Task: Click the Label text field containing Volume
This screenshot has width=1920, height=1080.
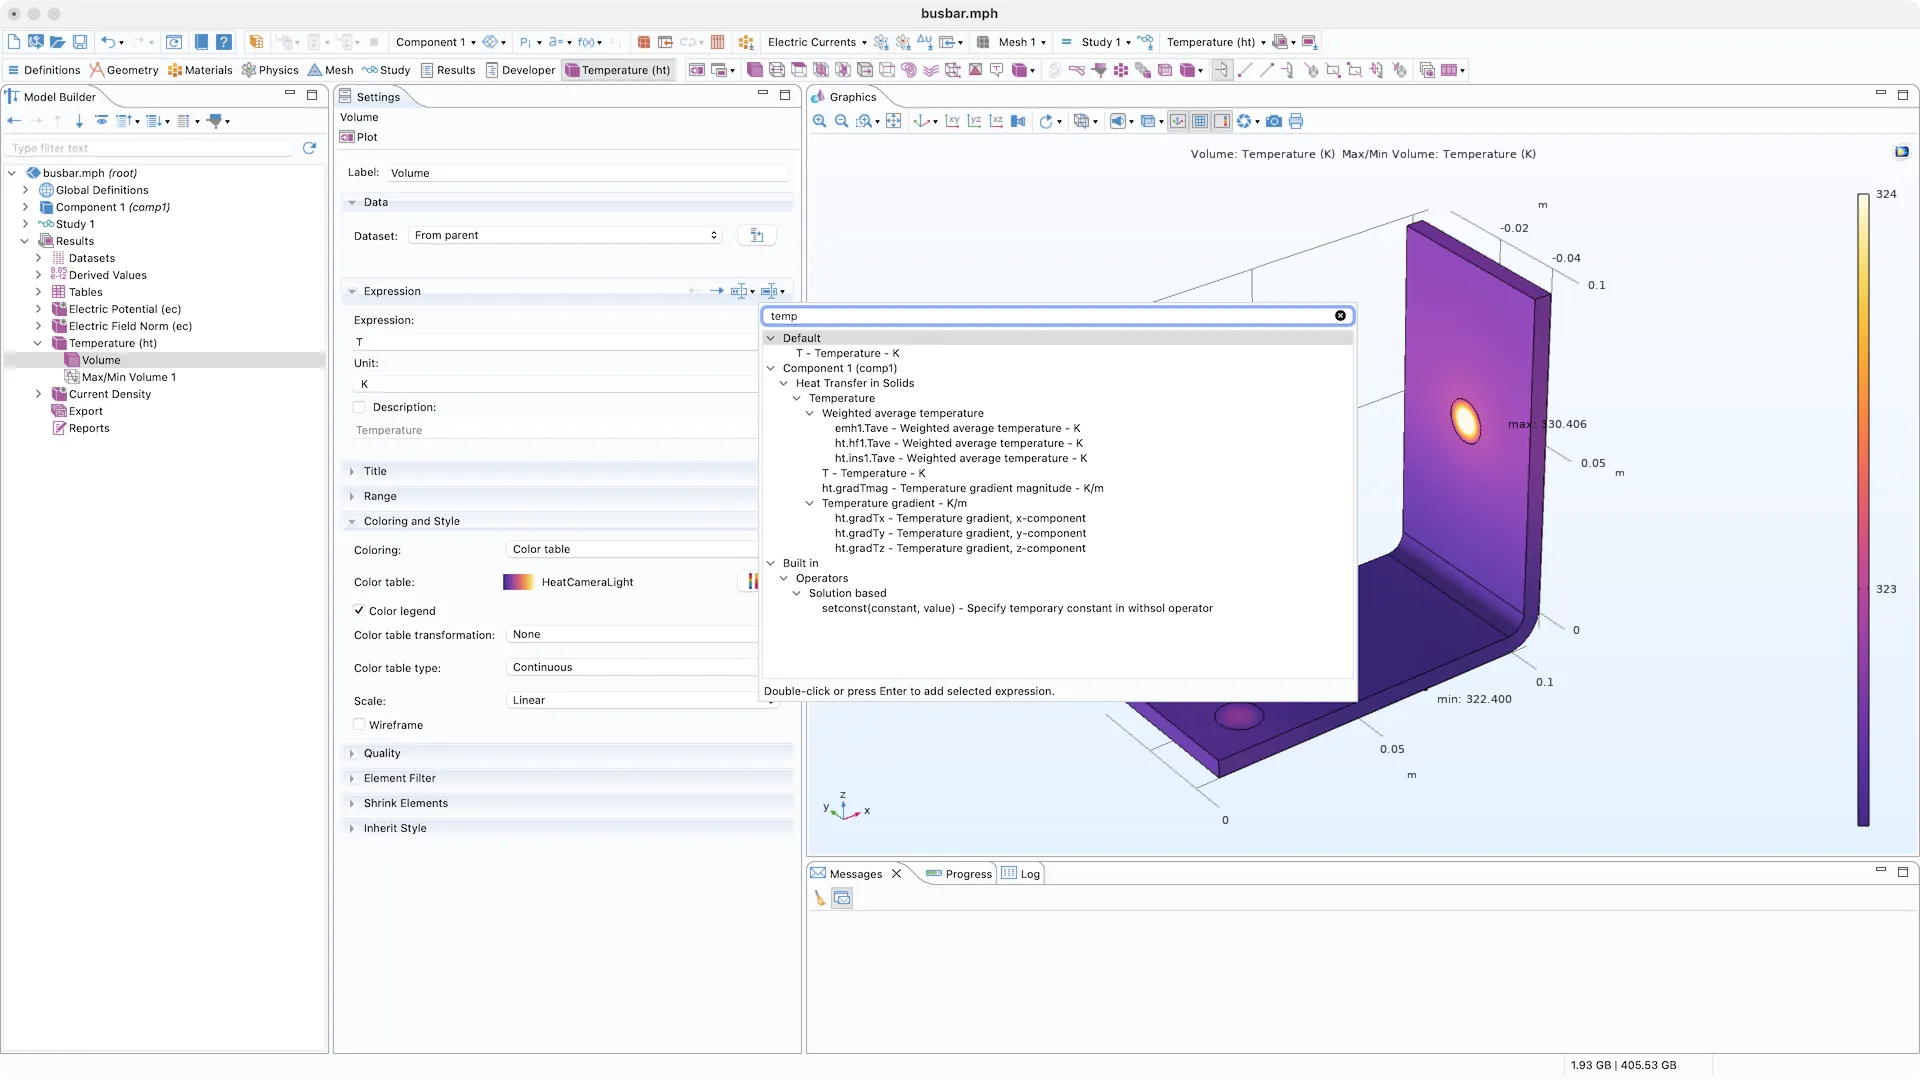Action: tap(586, 173)
